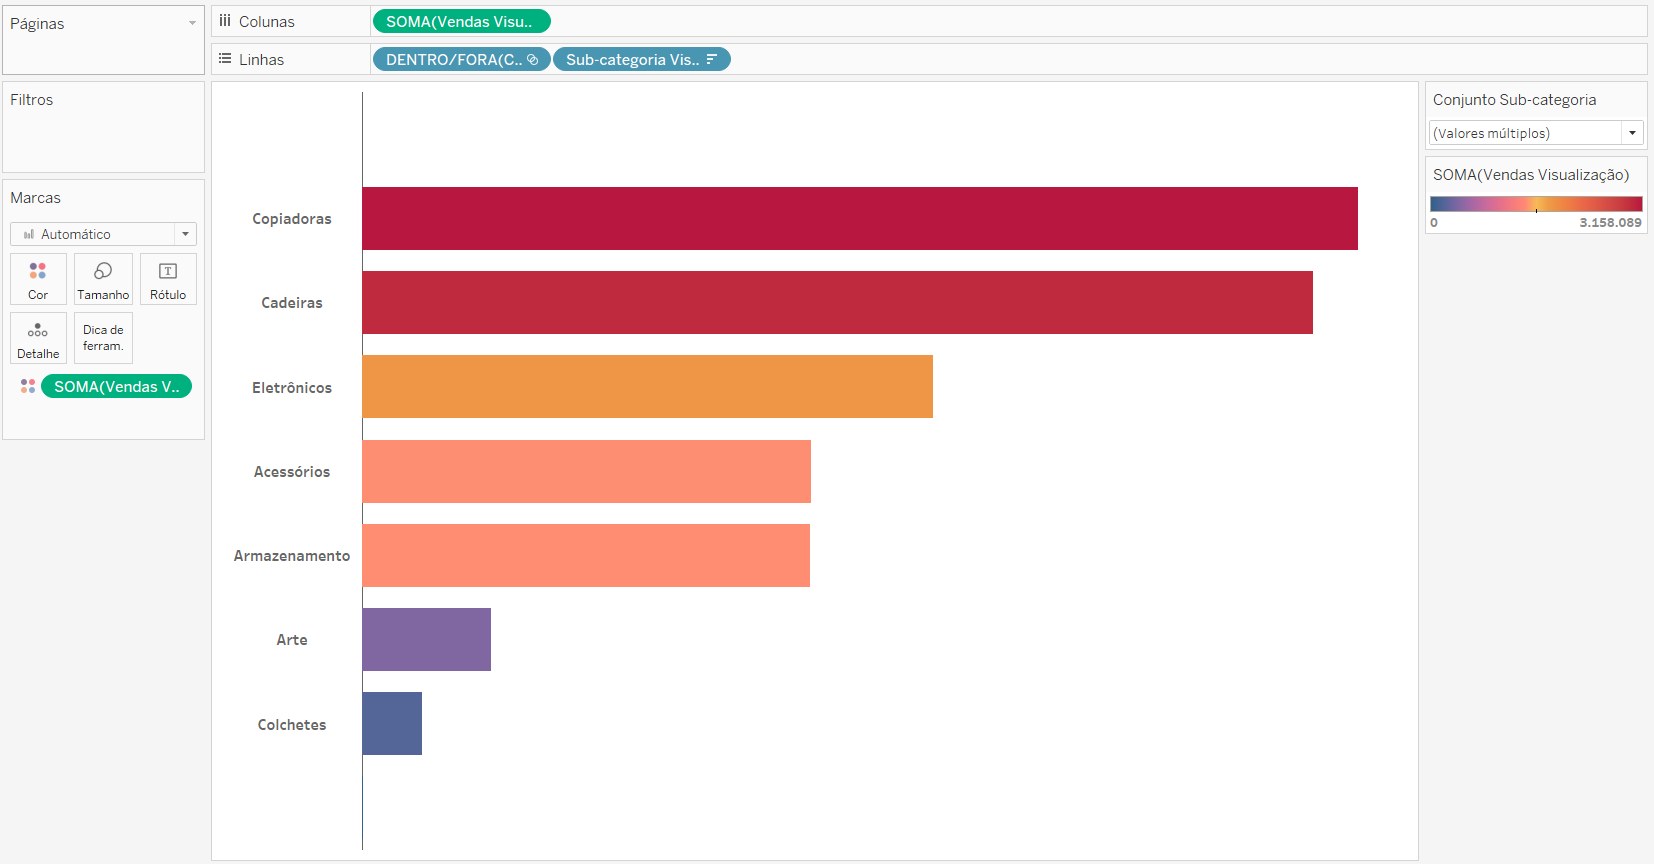Click the Arte row label

pyautogui.click(x=292, y=640)
